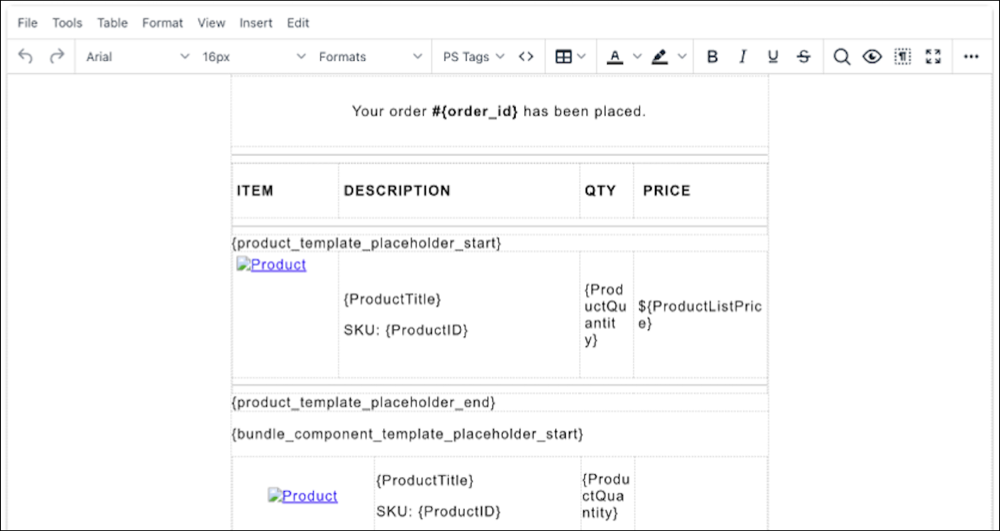Switch editor to fullscreen mode
The image size is (1000, 531).
[933, 57]
